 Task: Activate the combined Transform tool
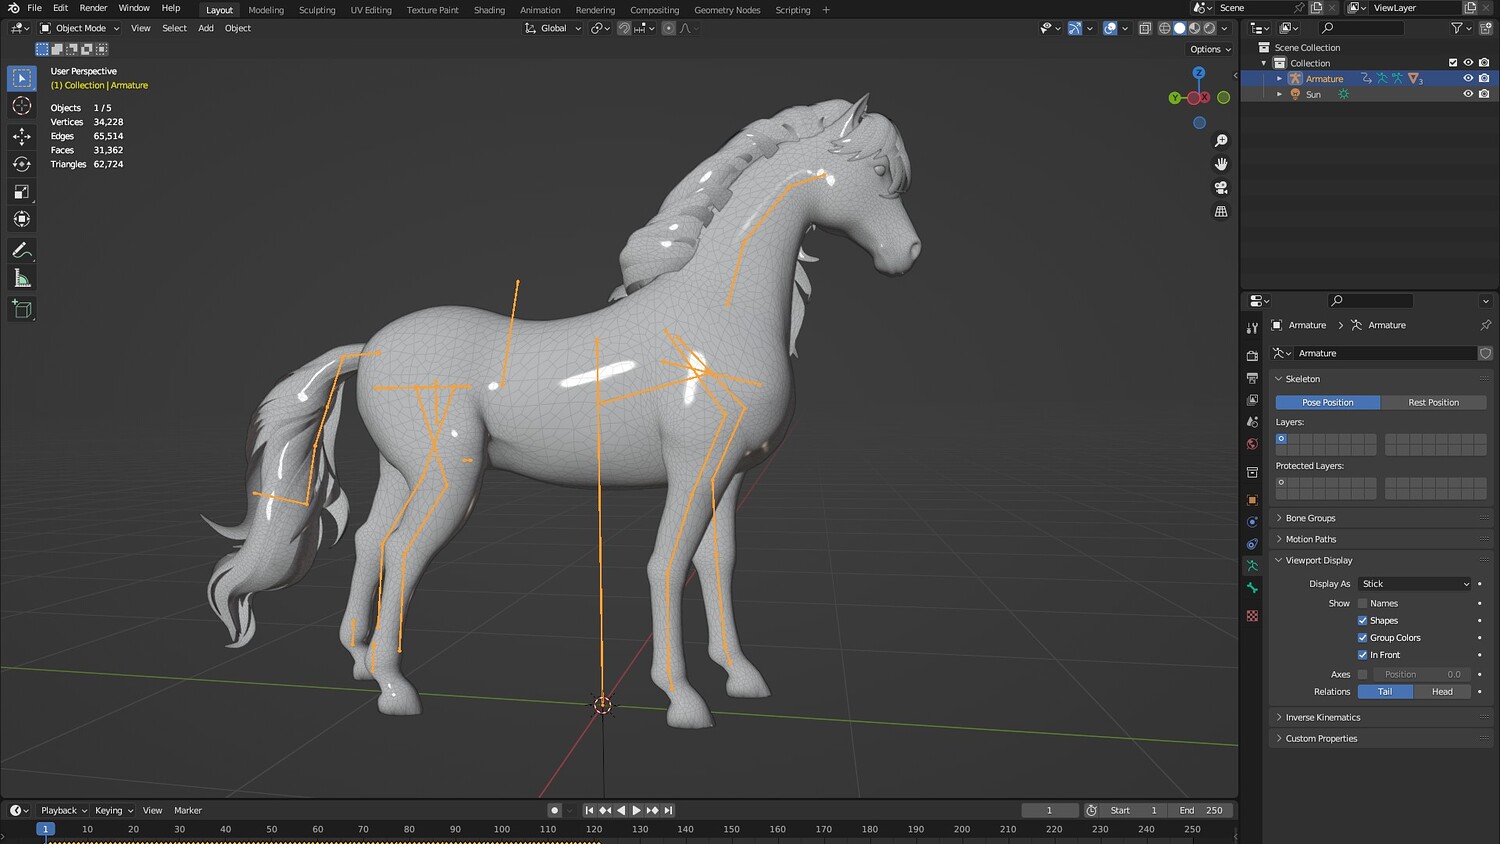click(21, 219)
